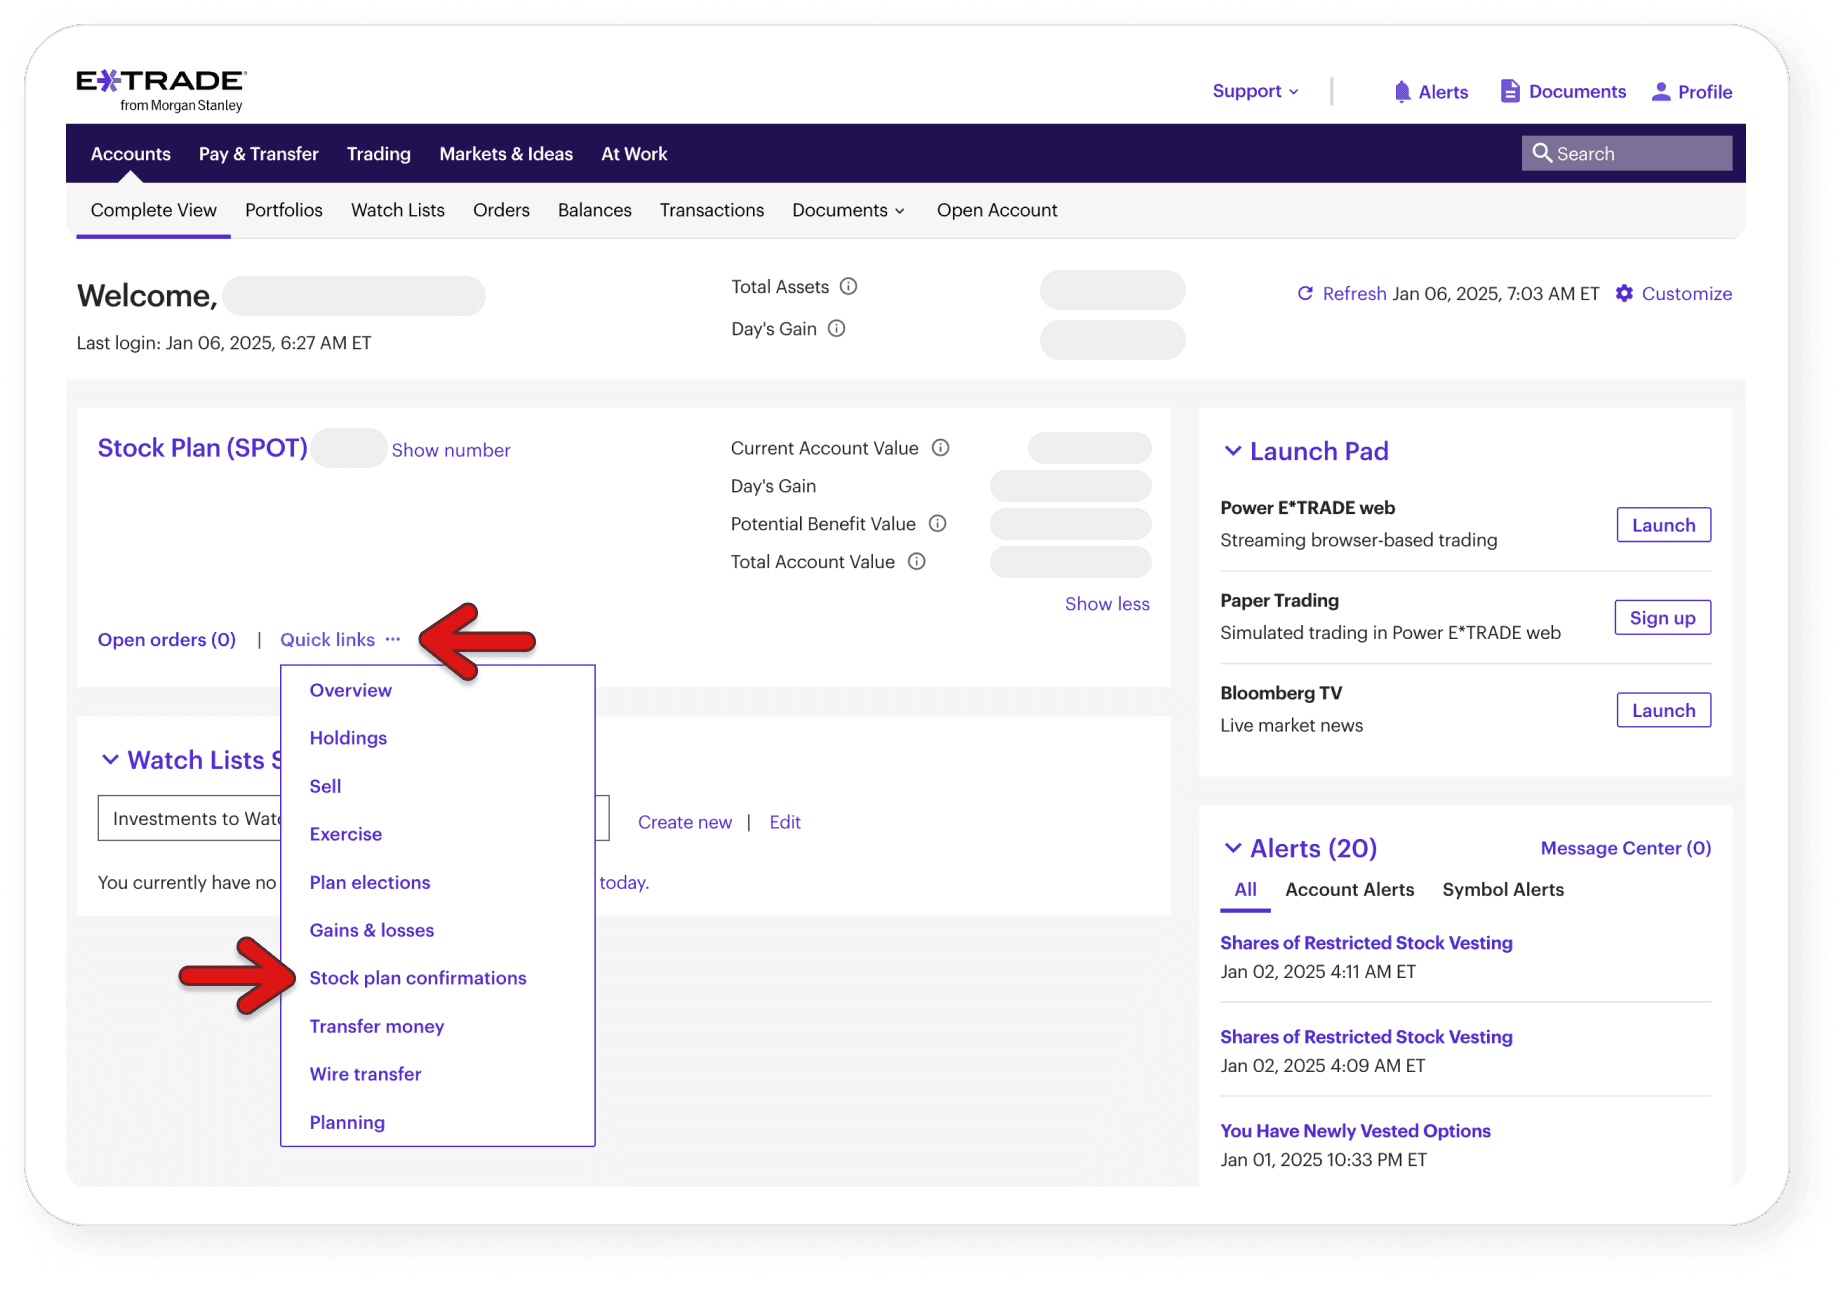Click the top Day's Gain info icon
This screenshot has width=1846, height=1292.
836,328
